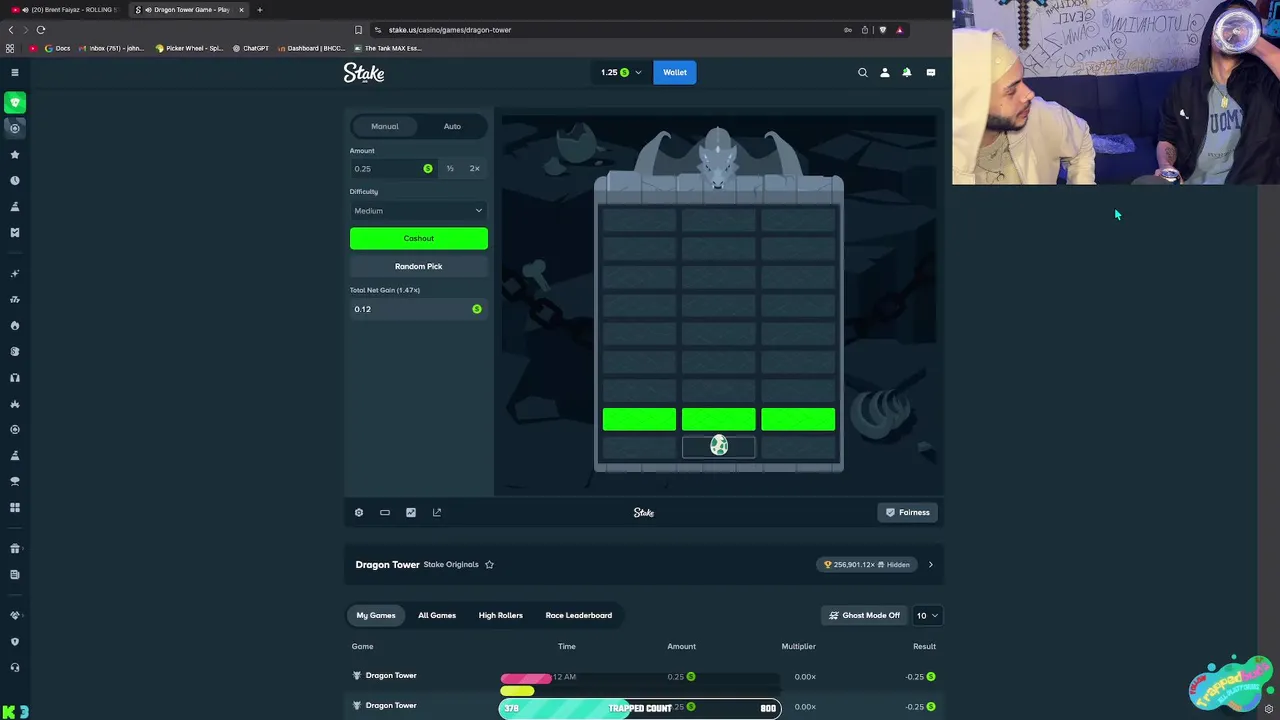Open the Gmail Inbox bookmark
Image resolution: width=1280 pixels, height=720 pixels.
[x=112, y=48]
